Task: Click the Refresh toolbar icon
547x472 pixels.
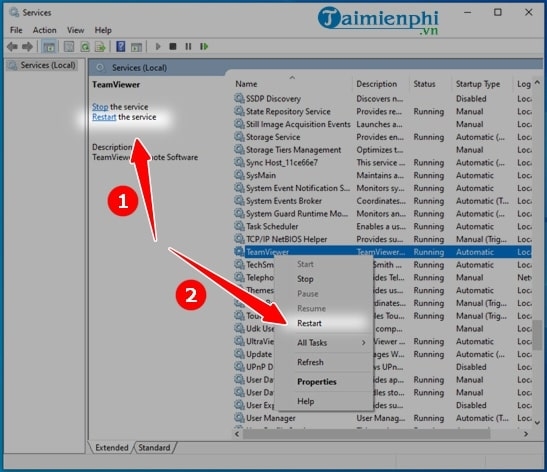Action: pyautogui.click(x=85, y=46)
